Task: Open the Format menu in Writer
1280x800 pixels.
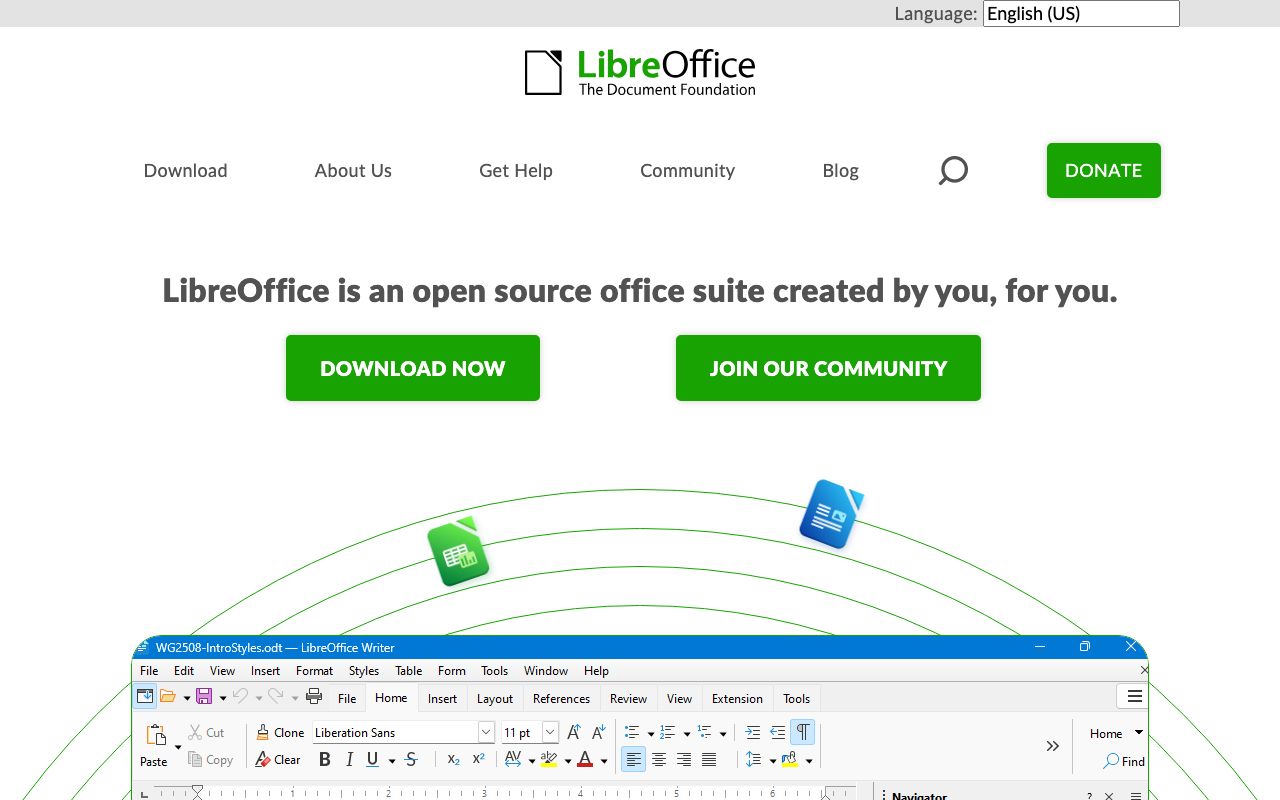Action: tap(314, 671)
